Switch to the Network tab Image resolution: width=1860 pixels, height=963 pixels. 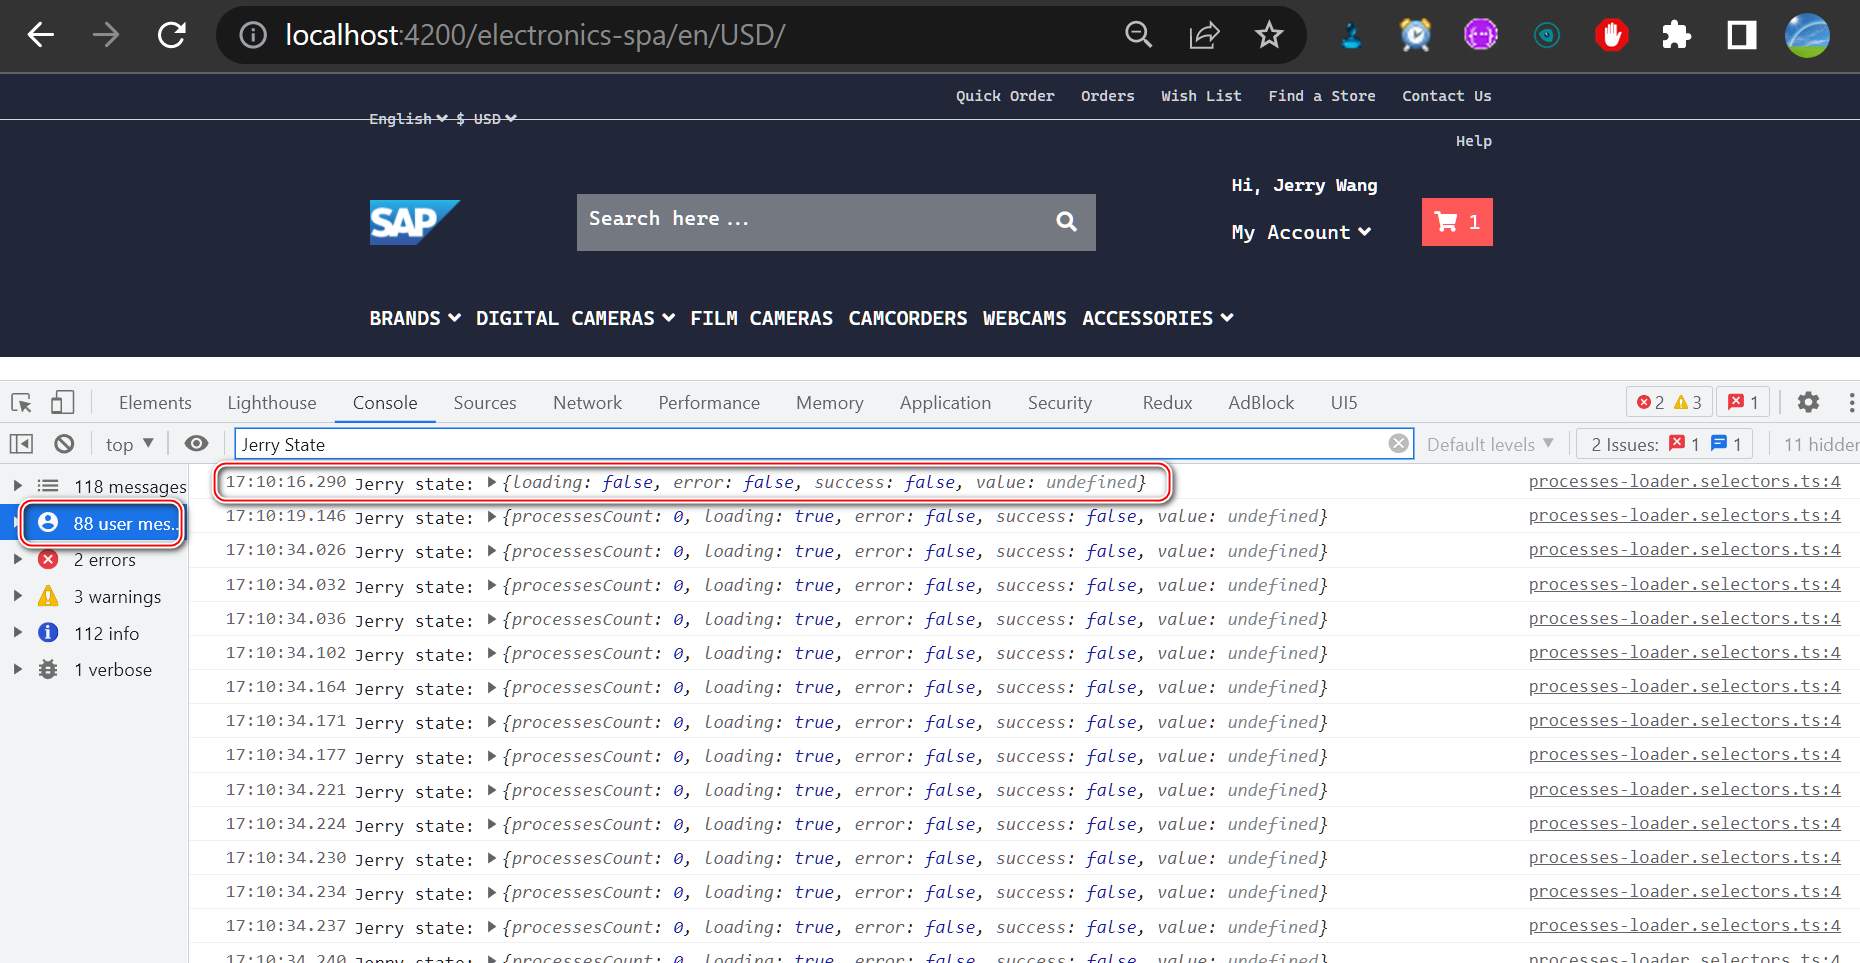[x=587, y=402]
